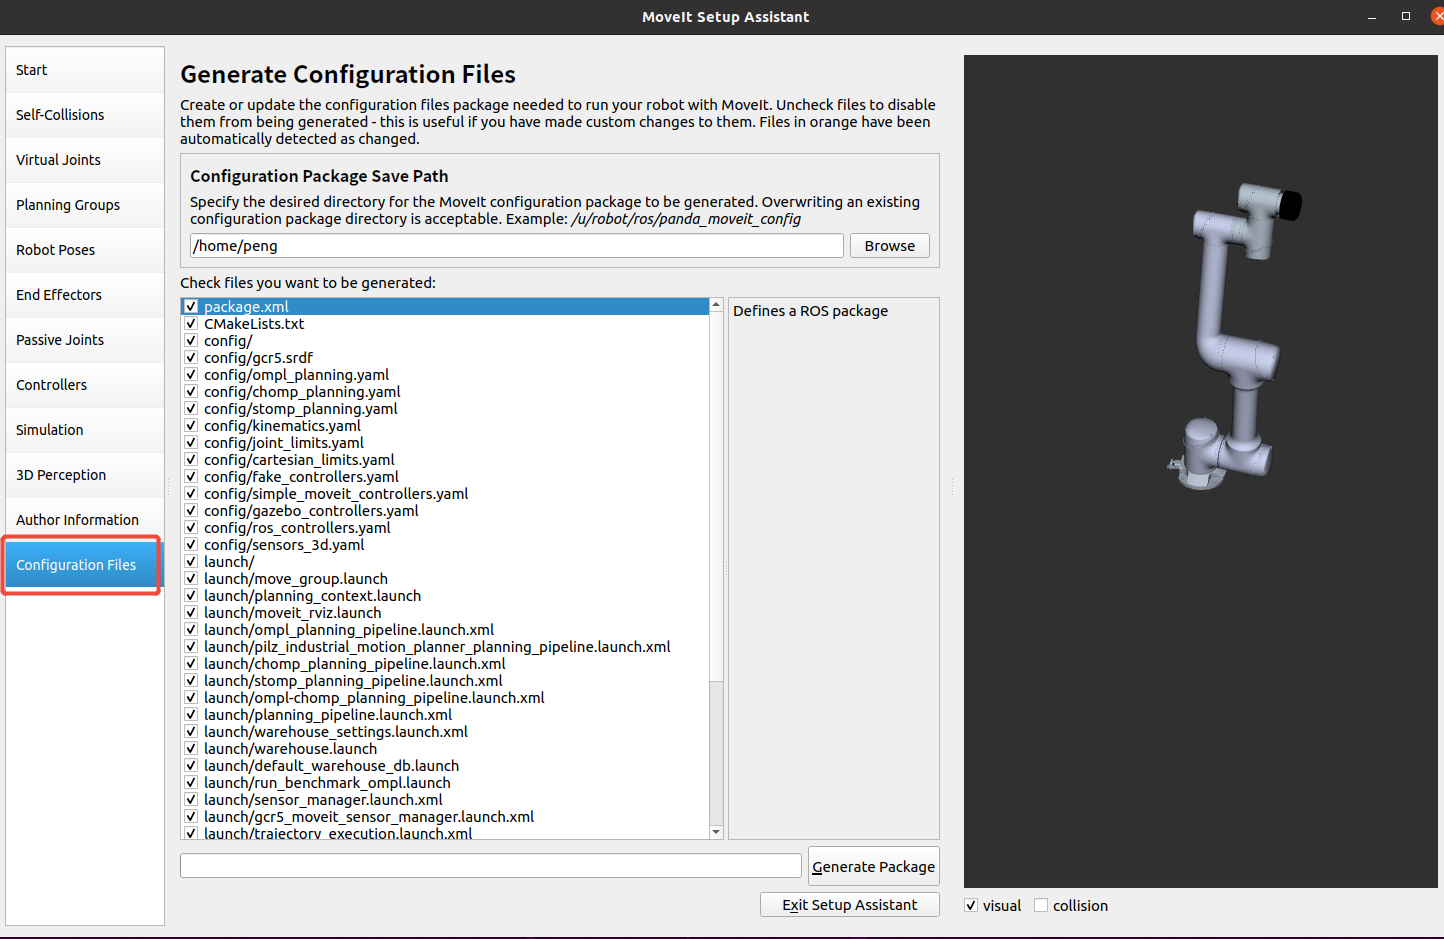Open the Start tab in sidebar
This screenshot has width=1444, height=939.
[x=85, y=70]
